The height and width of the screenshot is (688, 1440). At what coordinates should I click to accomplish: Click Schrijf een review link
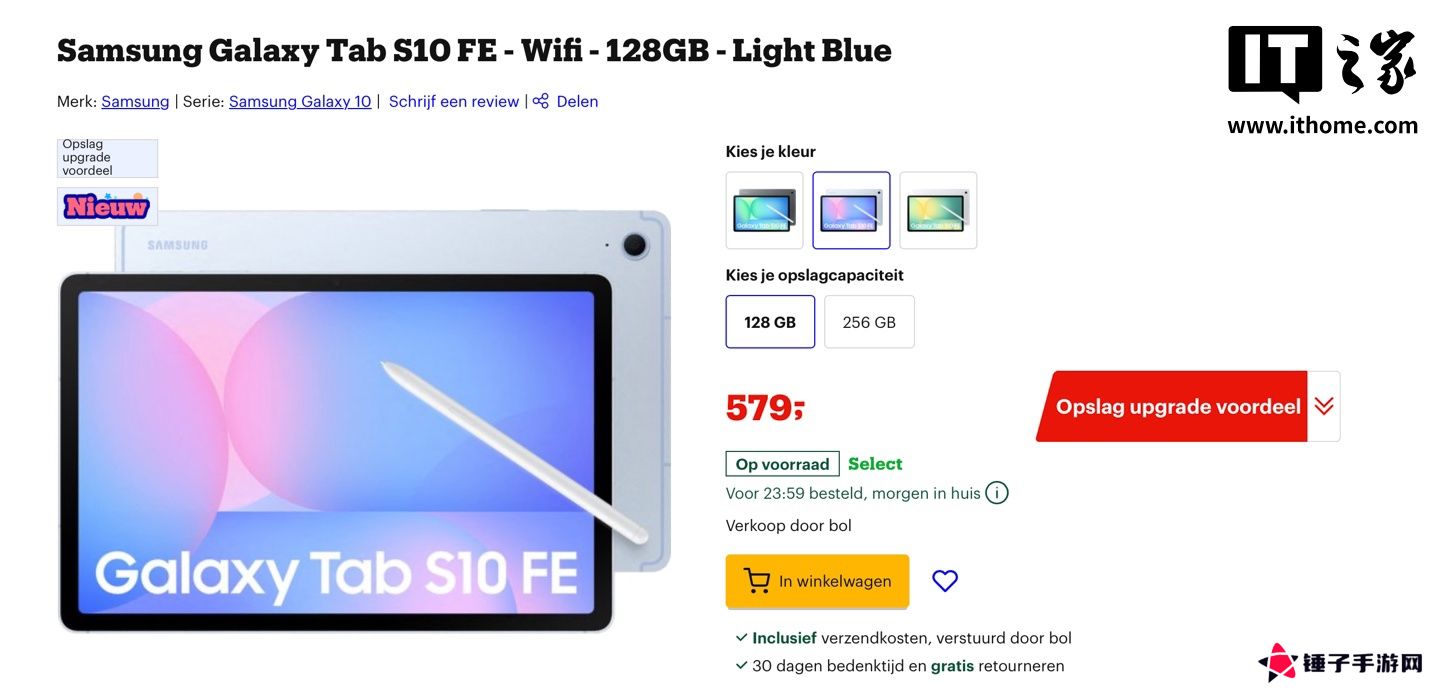[x=454, y=101]
